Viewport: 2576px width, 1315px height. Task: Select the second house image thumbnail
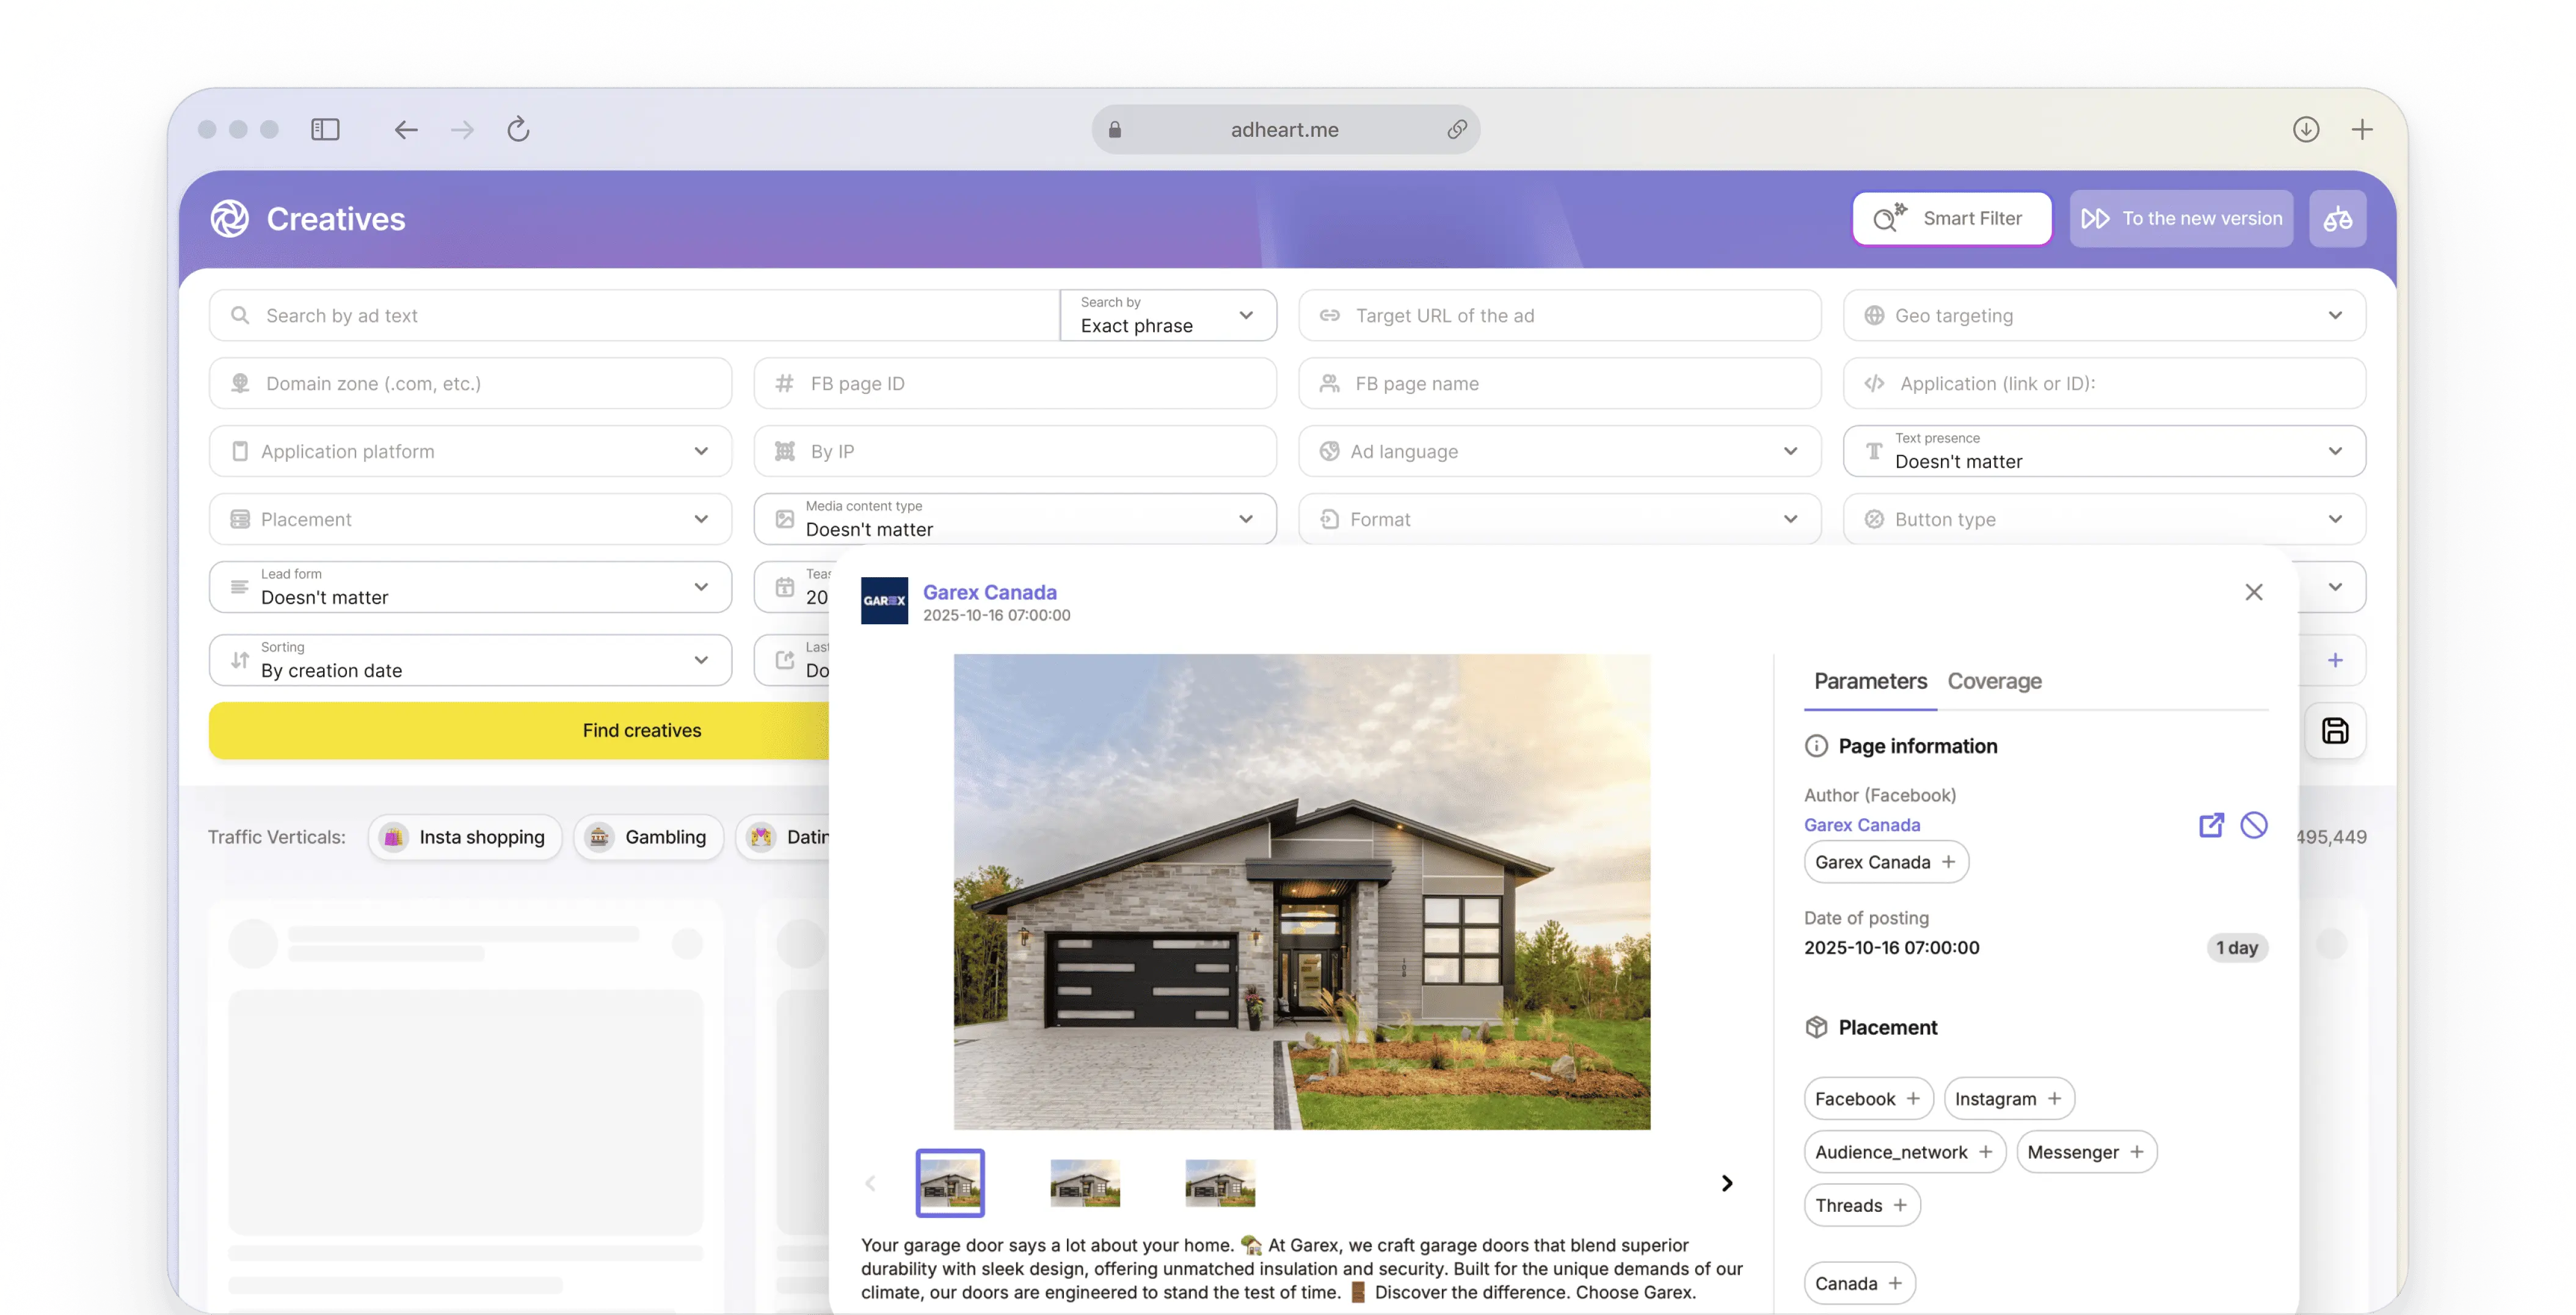1085,1183
